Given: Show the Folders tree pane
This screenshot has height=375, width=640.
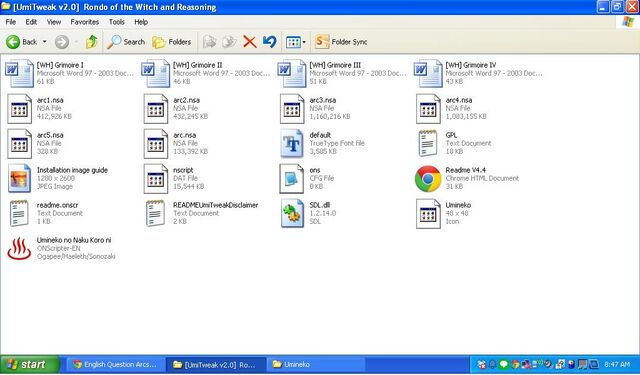Looking at the screenshot, I should point(171,42).
